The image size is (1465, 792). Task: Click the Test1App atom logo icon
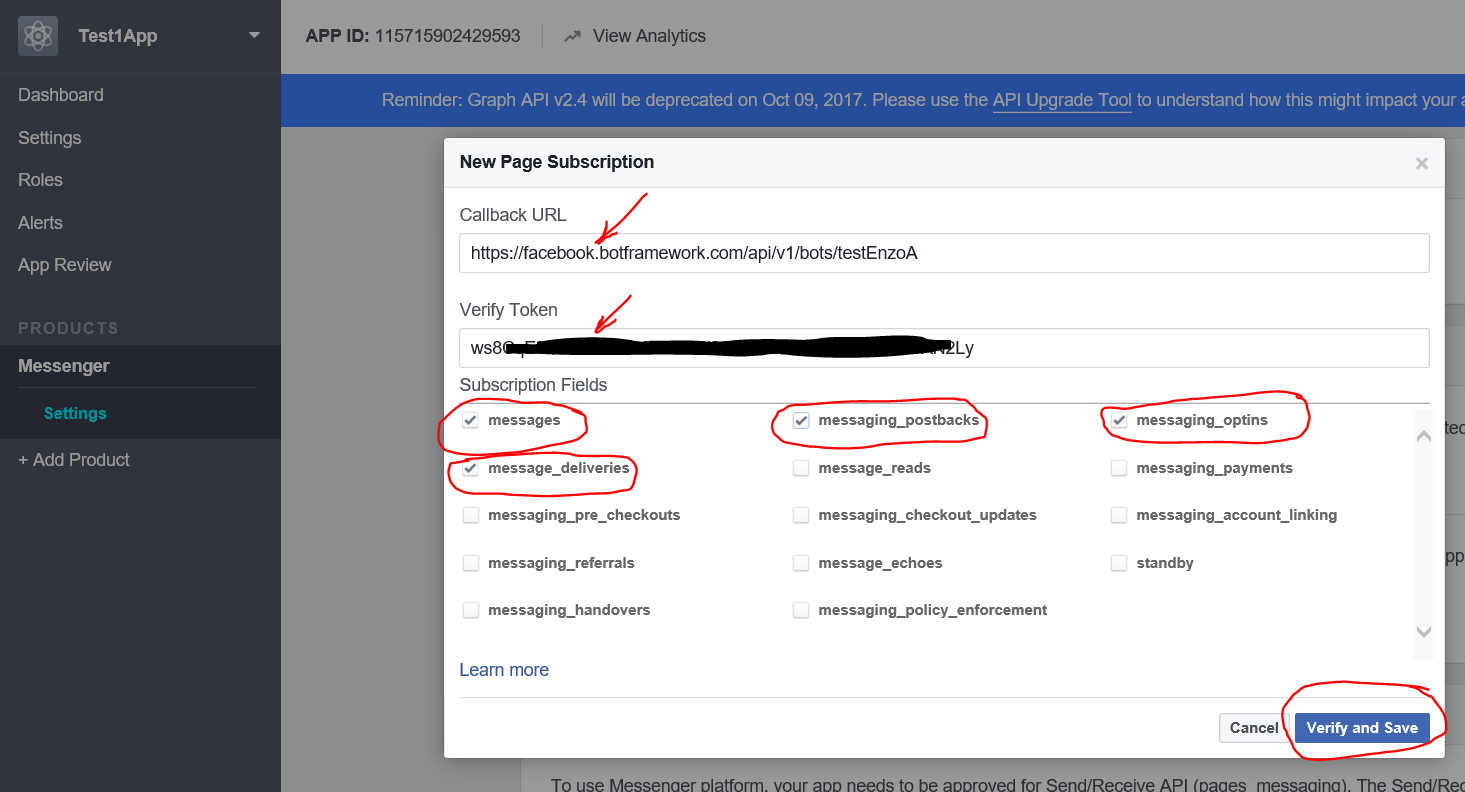pos(38,36)
